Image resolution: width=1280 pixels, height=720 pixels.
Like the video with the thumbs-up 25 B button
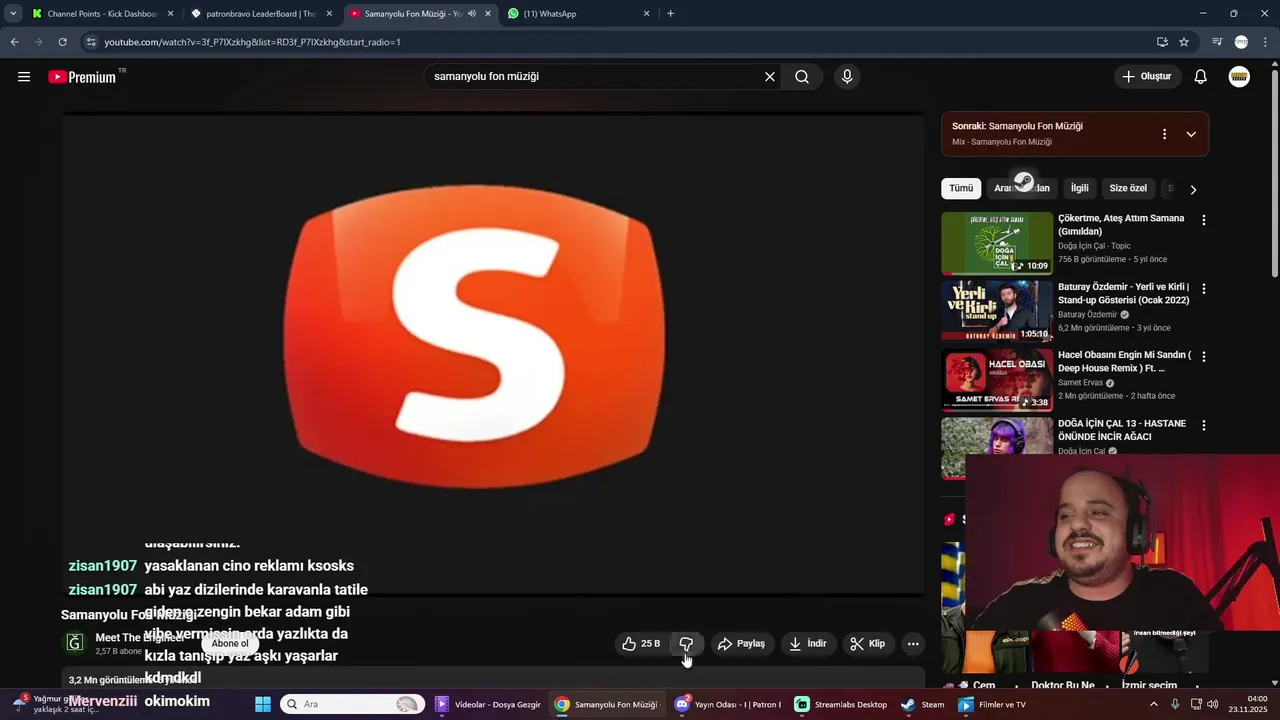click(x=641, y=644)
